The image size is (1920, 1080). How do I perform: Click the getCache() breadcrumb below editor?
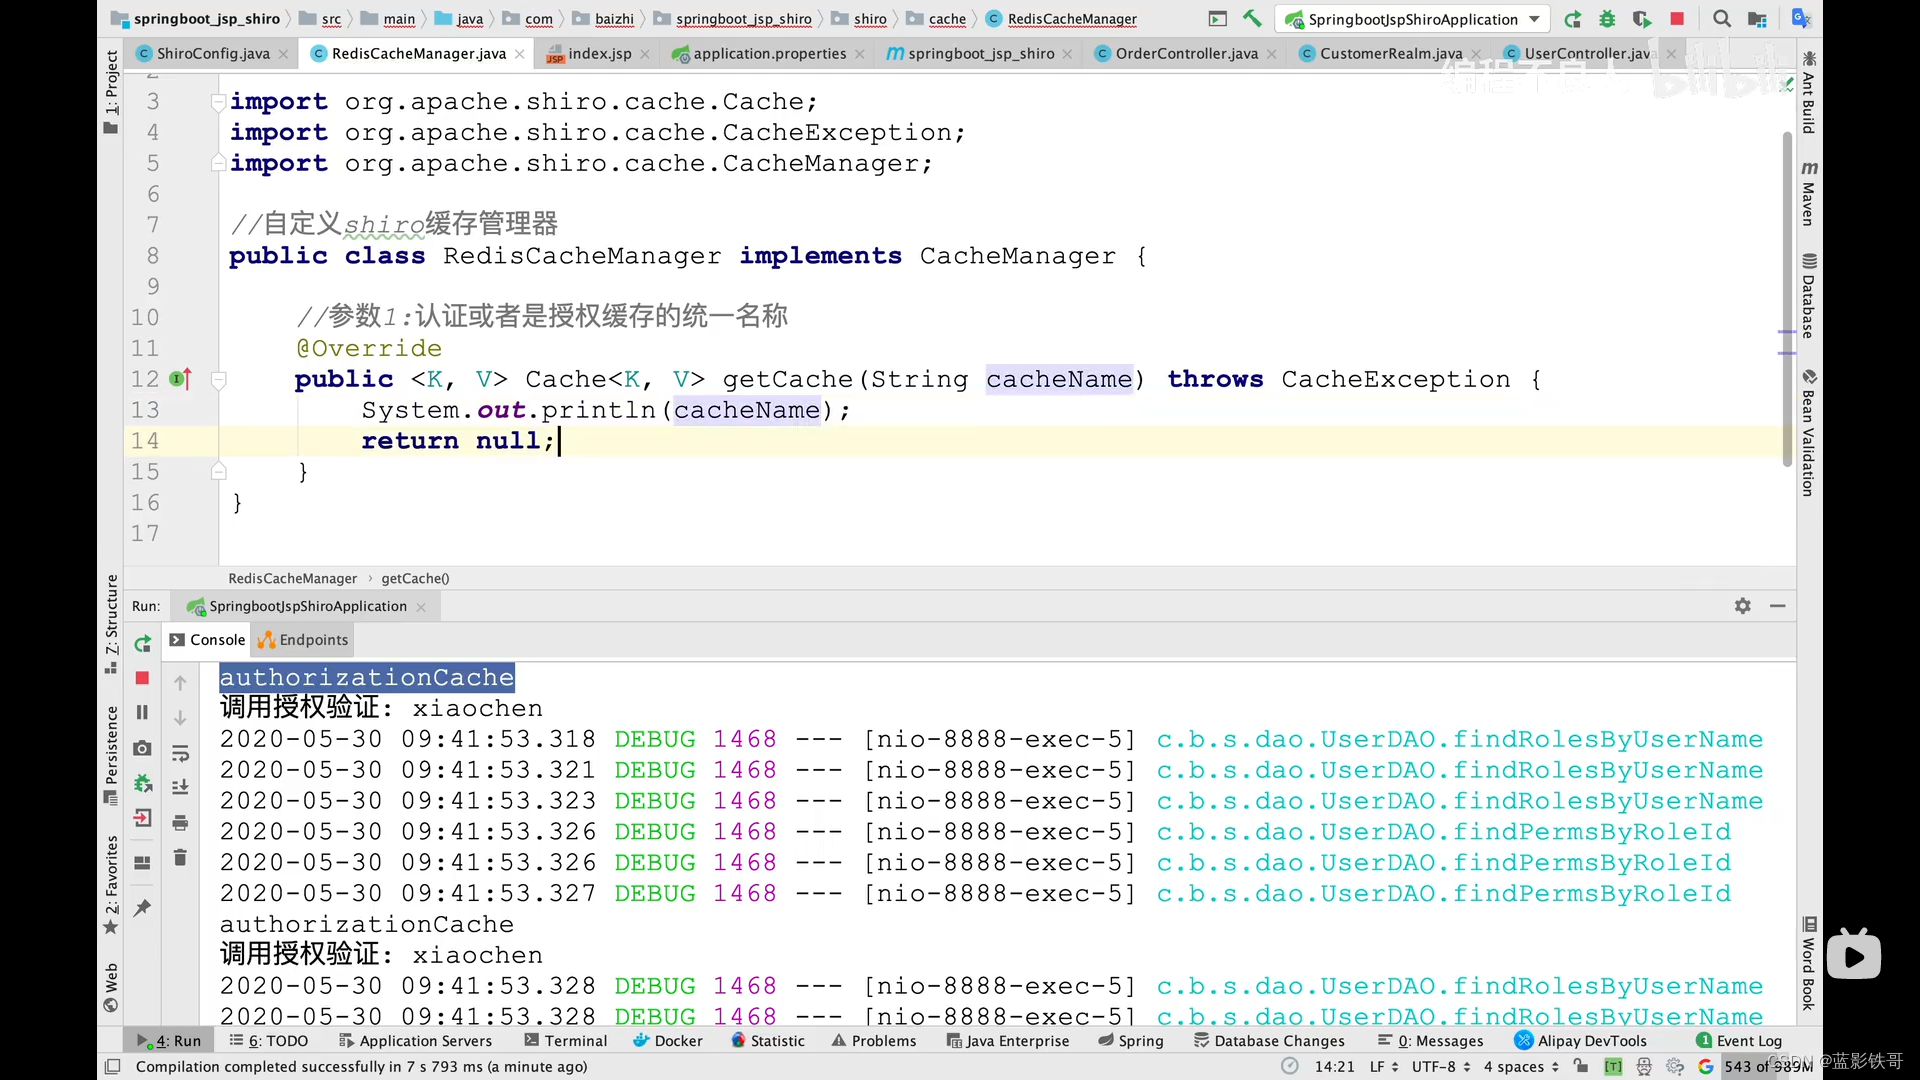(415, 579)
